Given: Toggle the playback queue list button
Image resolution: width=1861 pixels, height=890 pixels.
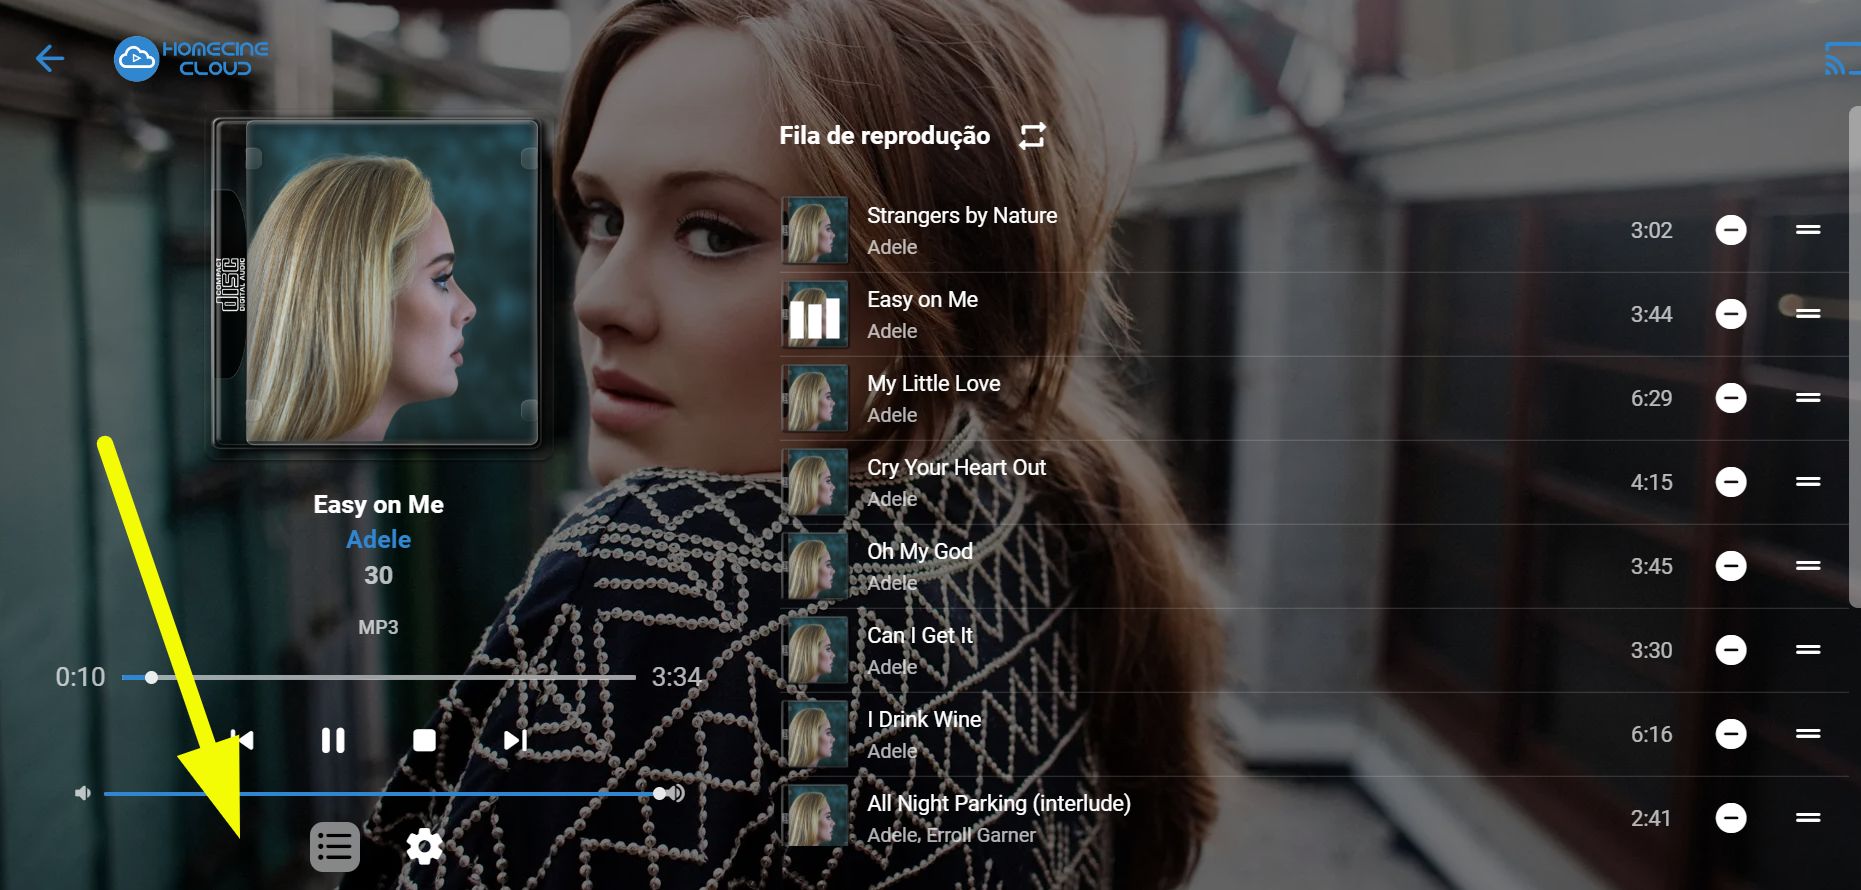Looking at the screenshot, I should pos(335,847).
